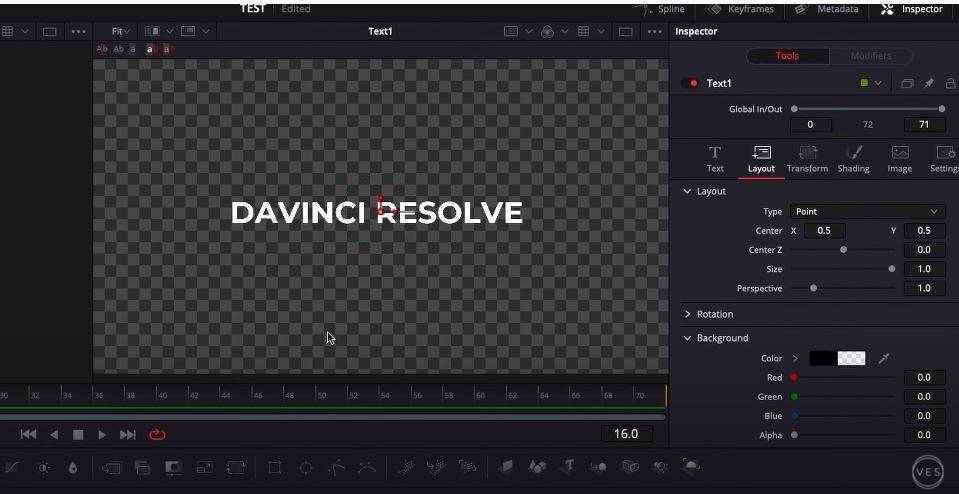This screenshot has width=959, height=494.
Task: Add a pMerge particle node
Action: (437, 468)
